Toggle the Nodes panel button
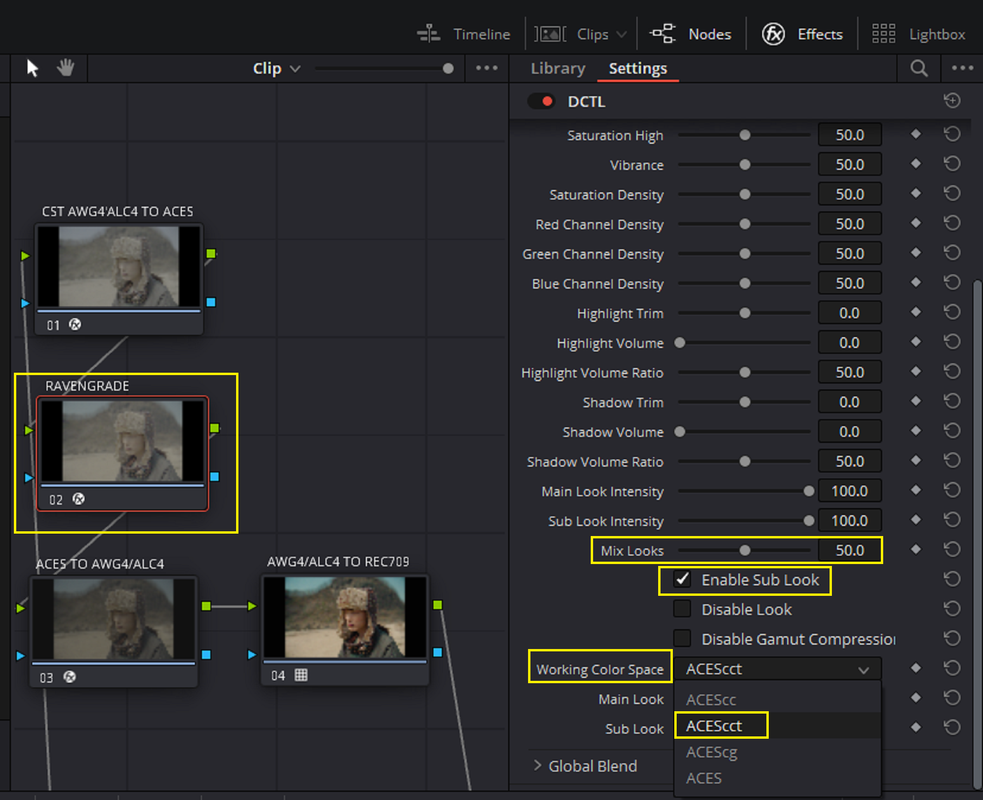 tap(690, 34)
